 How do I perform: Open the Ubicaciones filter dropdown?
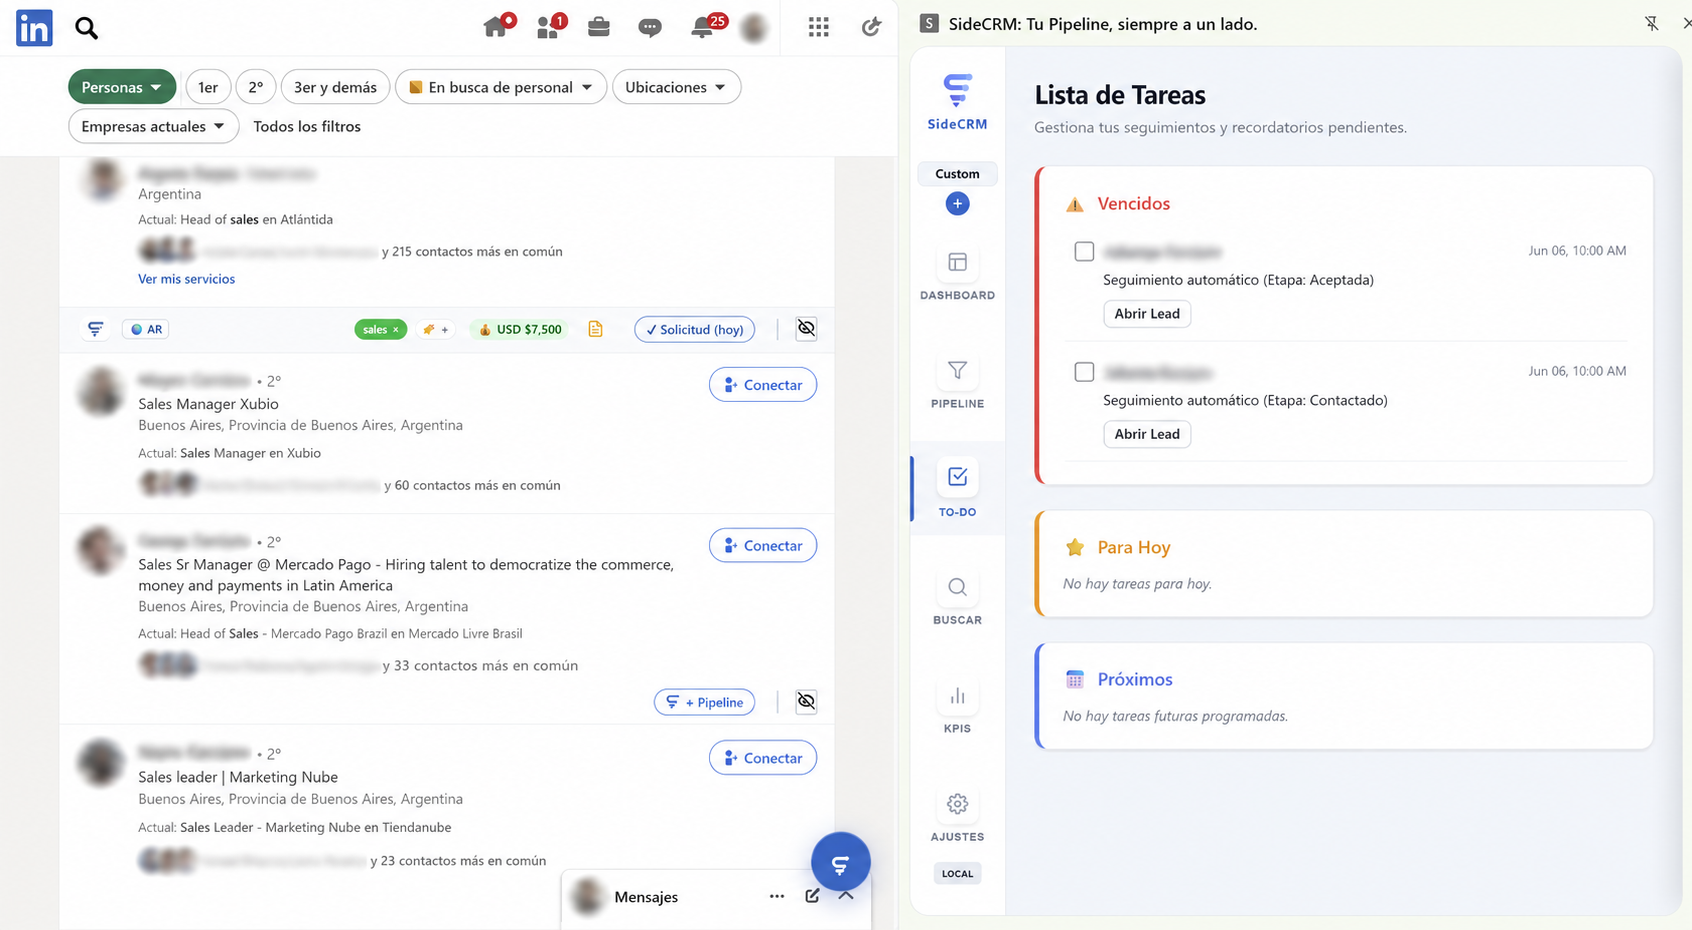[676, 87]
